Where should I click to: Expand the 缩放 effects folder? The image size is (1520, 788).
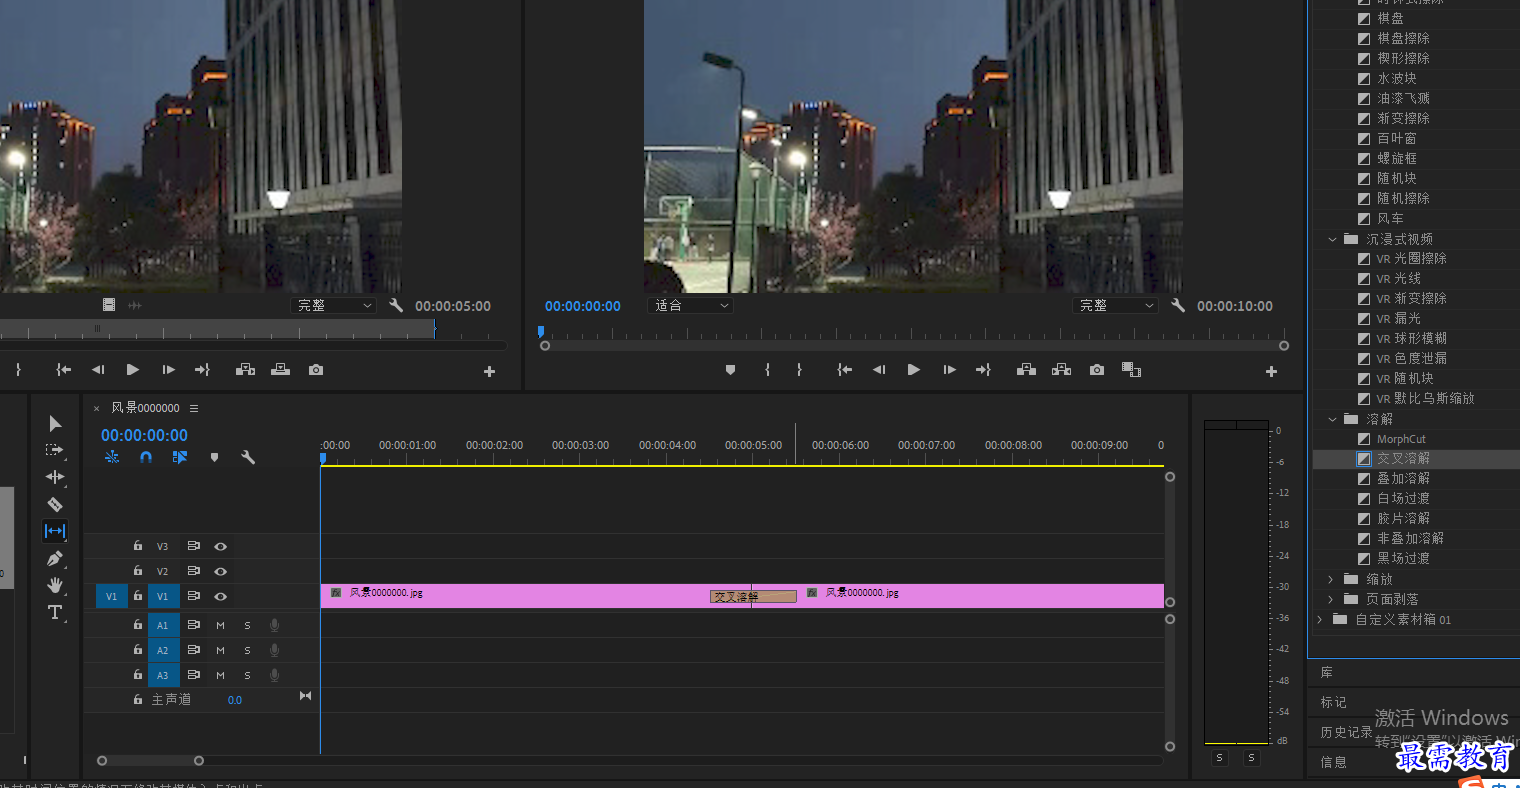coord(1331,579)
